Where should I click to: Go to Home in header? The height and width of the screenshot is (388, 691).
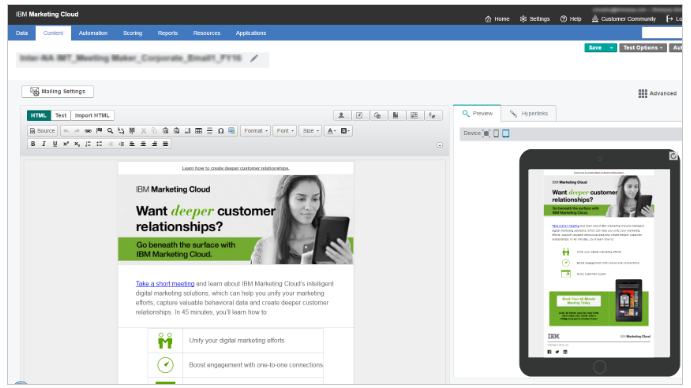point(497,19)
